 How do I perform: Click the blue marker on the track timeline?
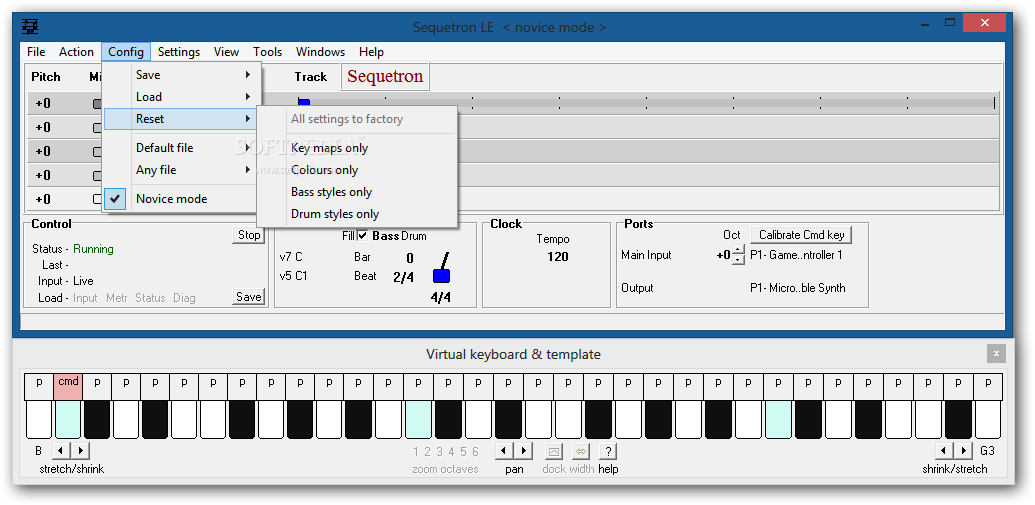click(x=304, y=102)
